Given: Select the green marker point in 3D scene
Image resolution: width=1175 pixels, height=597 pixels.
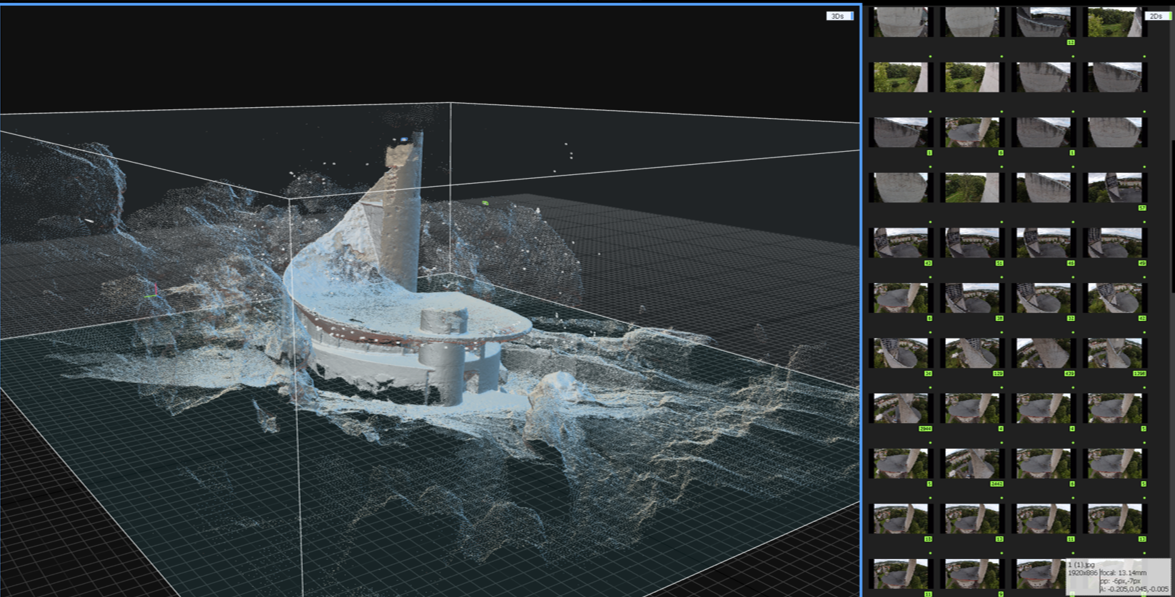Looking at the screenshot, I should click(x=486, y=203).
